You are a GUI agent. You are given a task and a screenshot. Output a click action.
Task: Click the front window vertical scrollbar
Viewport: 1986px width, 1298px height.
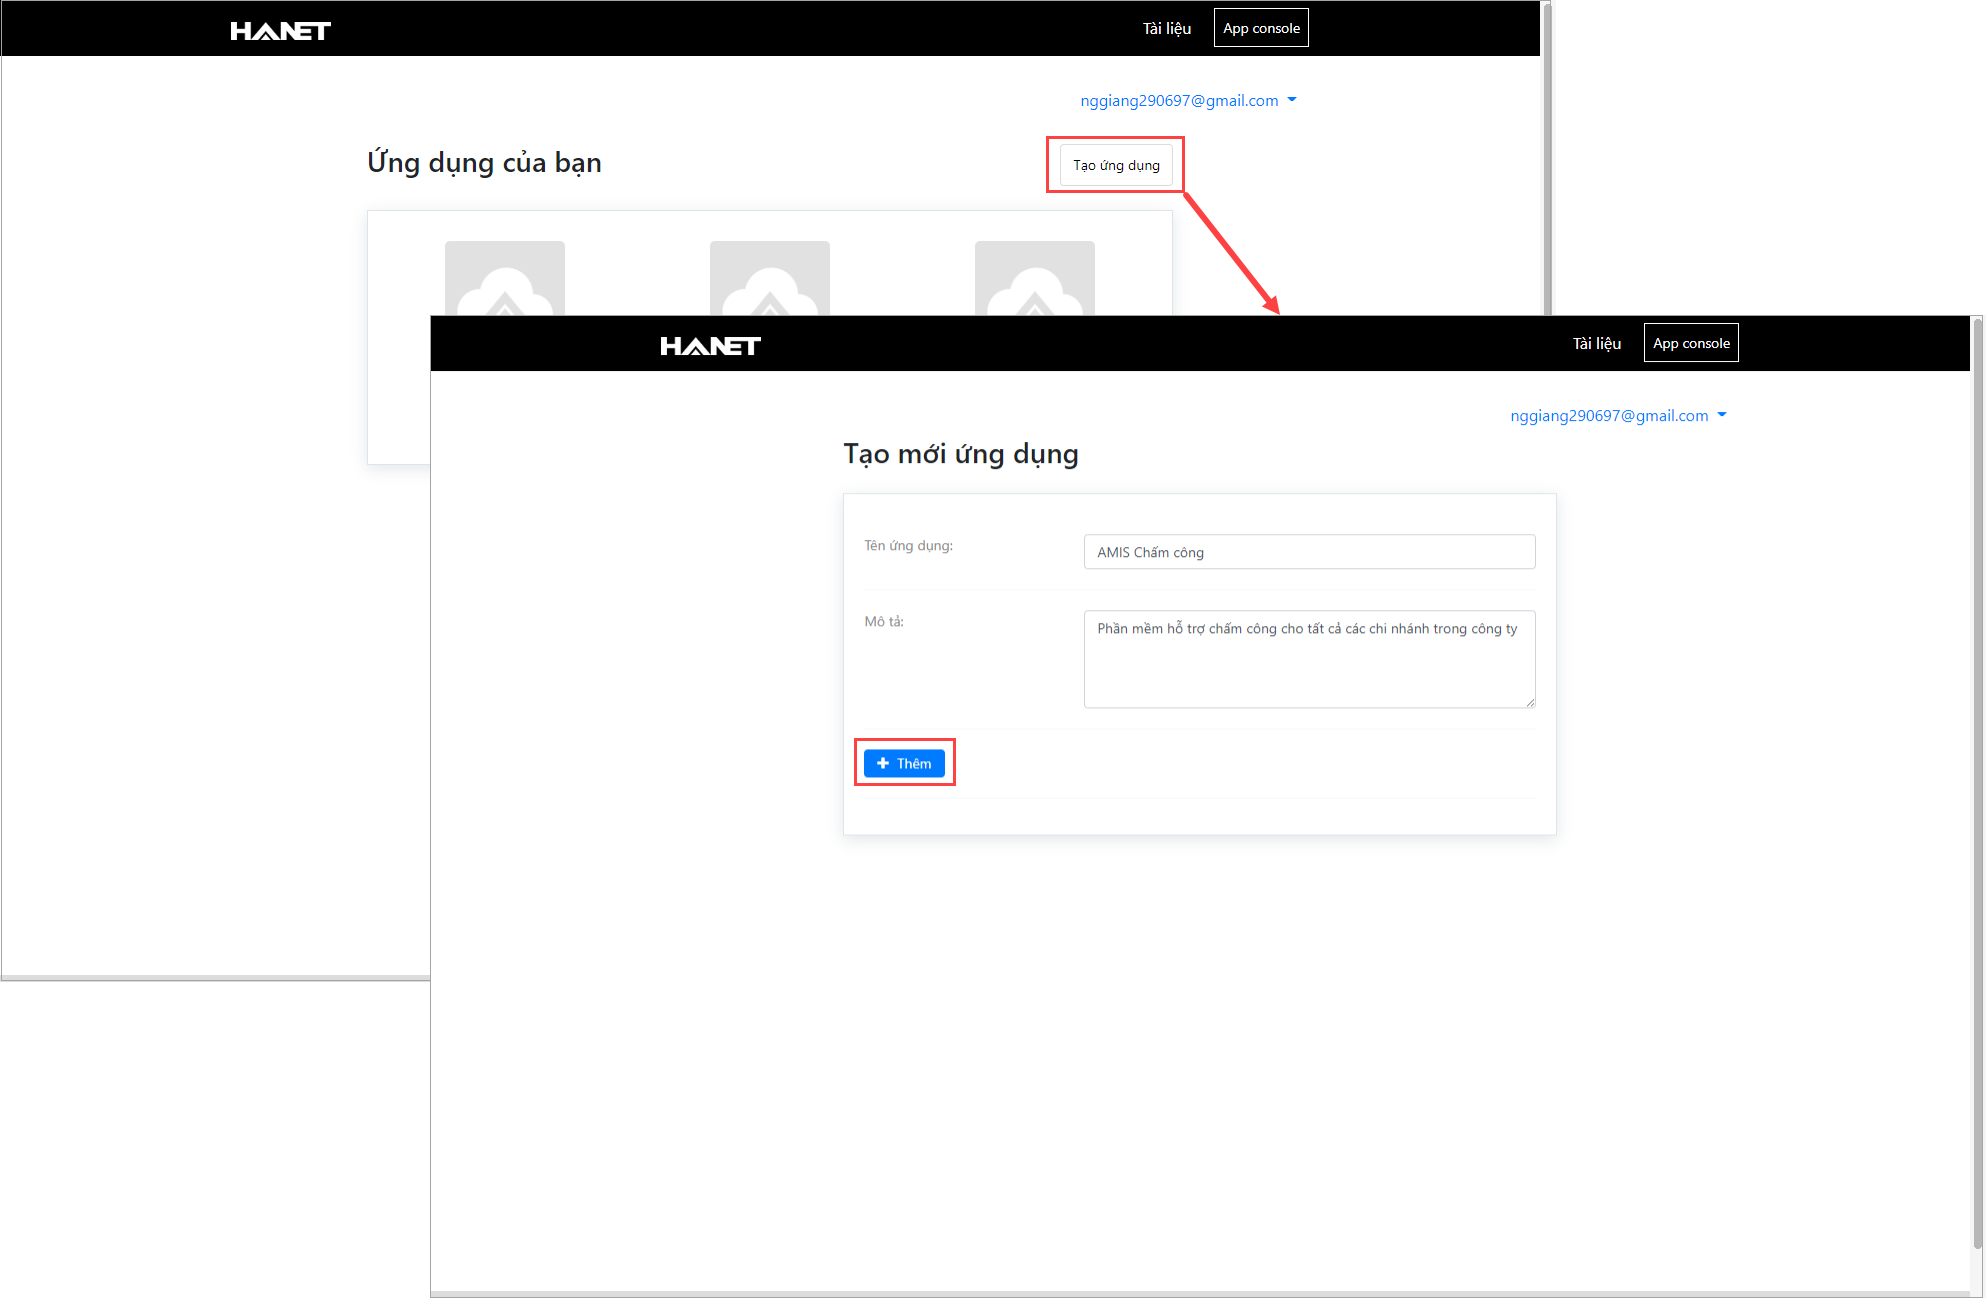(1977, 780)
